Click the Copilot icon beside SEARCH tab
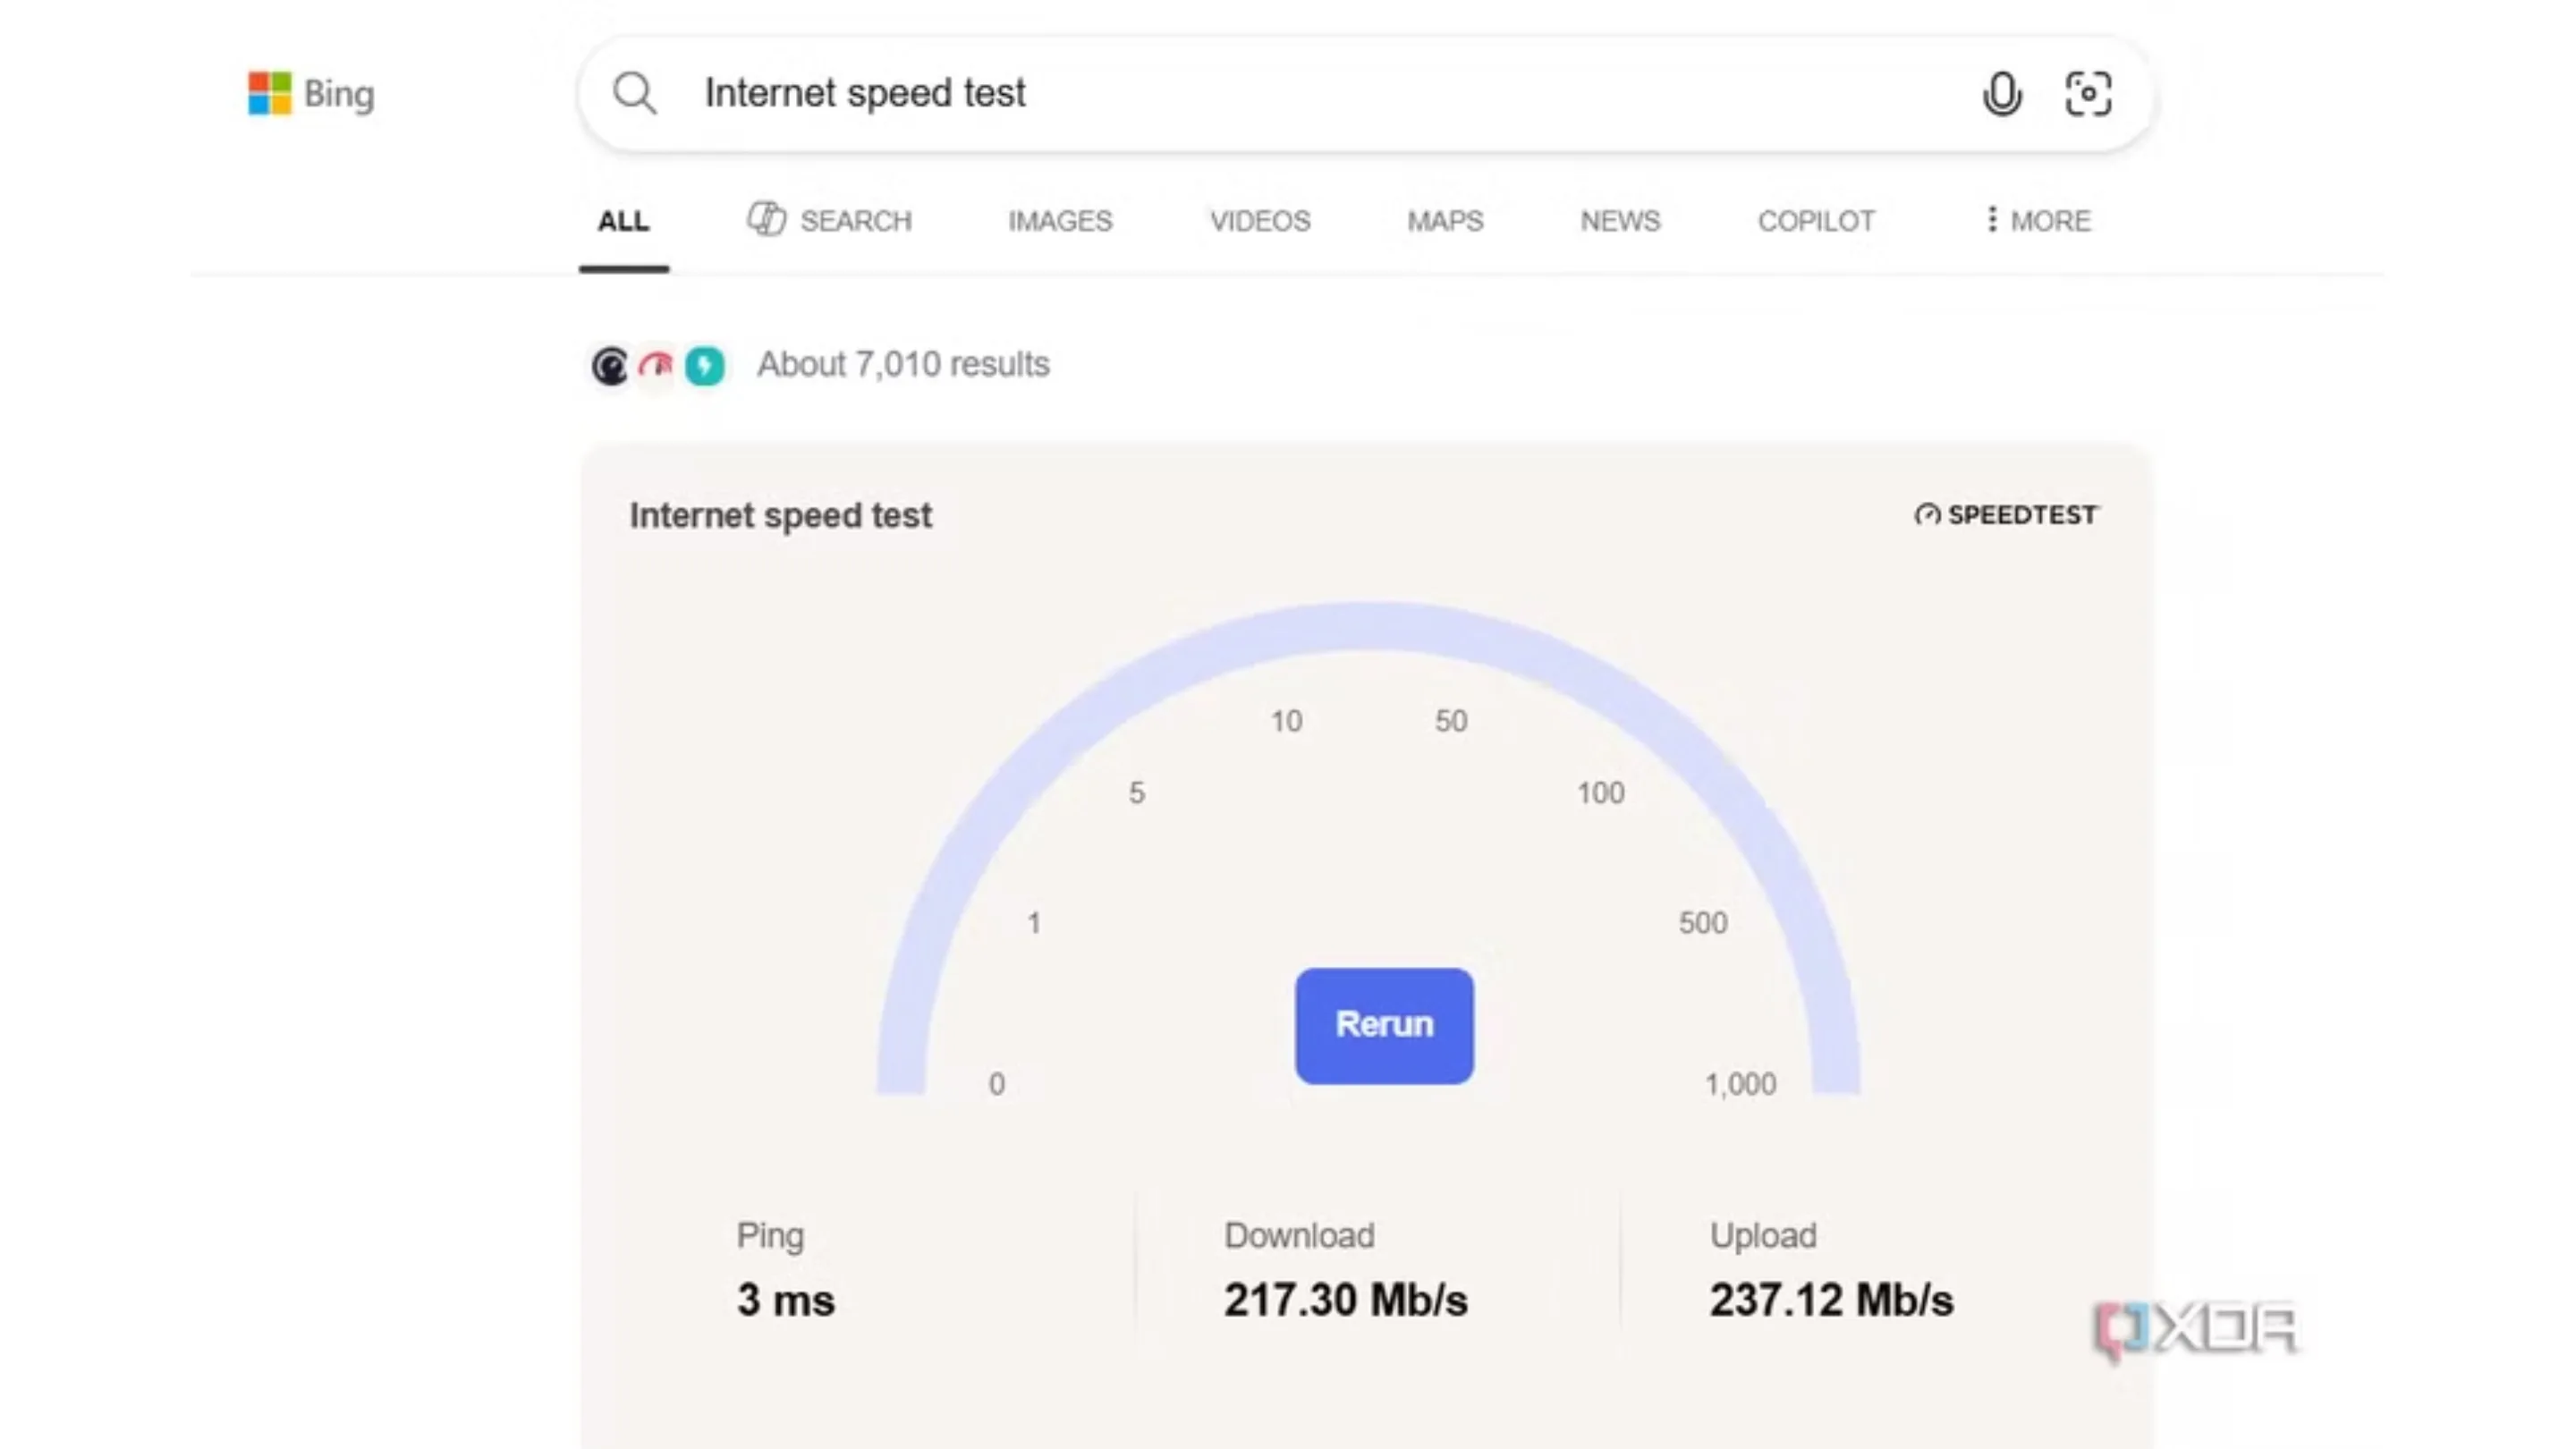 pos(767,219)
